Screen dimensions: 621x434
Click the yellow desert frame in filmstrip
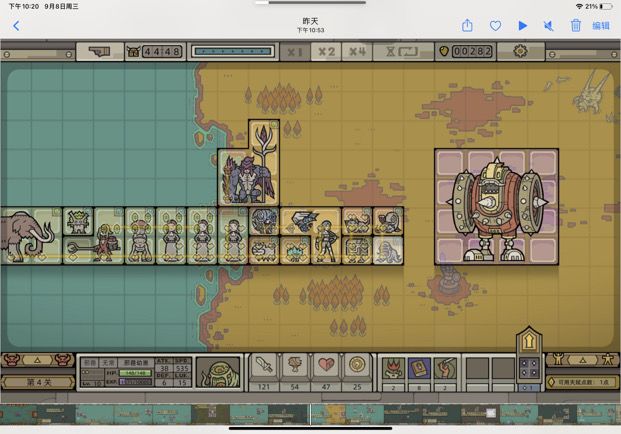pos(335,414)
